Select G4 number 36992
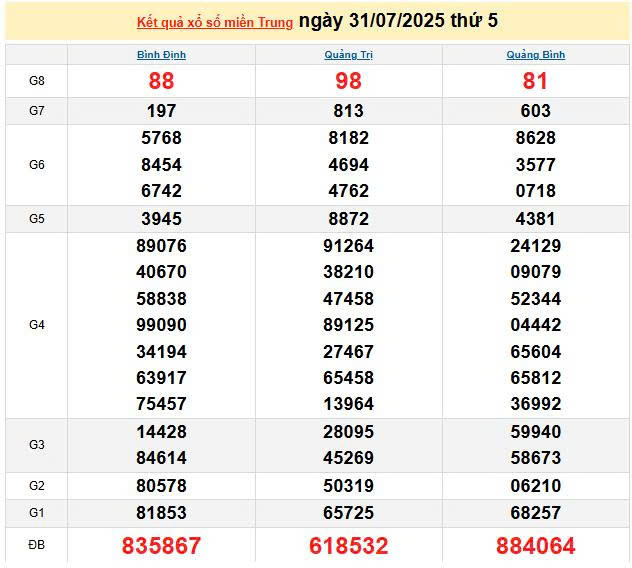 click(536, 404)
